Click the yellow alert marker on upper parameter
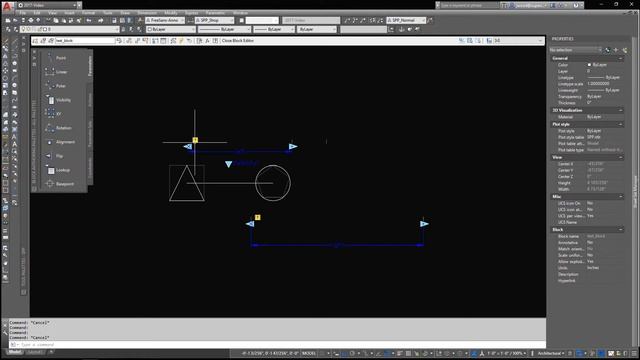Viewport: 640px width, 360px height. click(x=195, y=140)
